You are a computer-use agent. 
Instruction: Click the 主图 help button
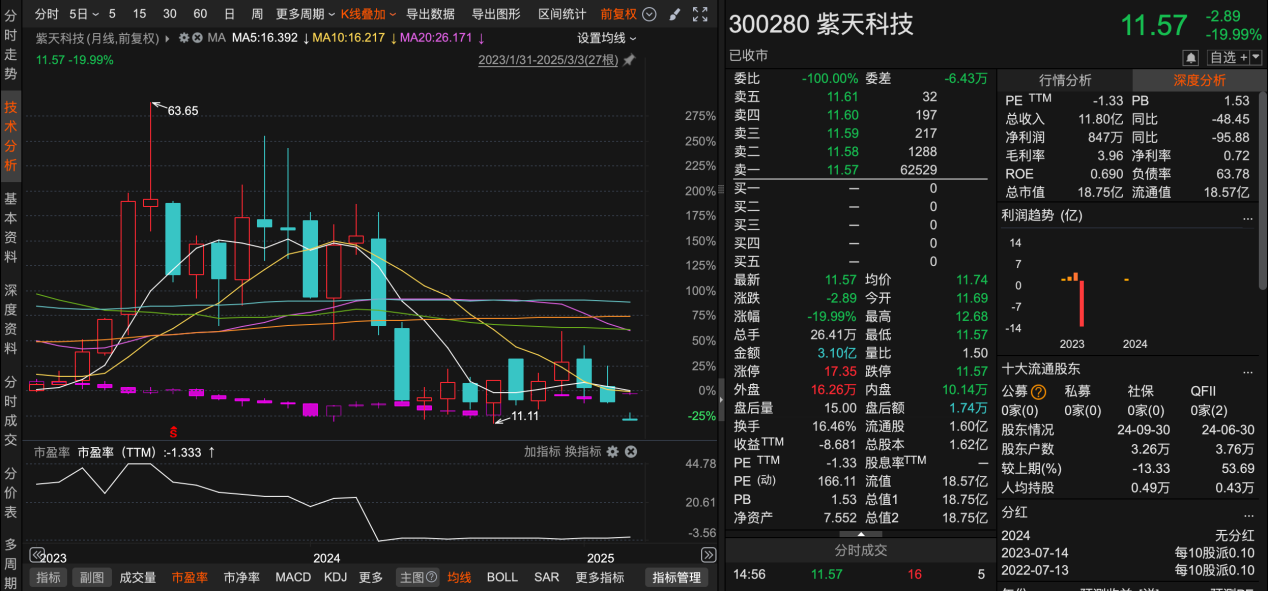click(417, 577)
